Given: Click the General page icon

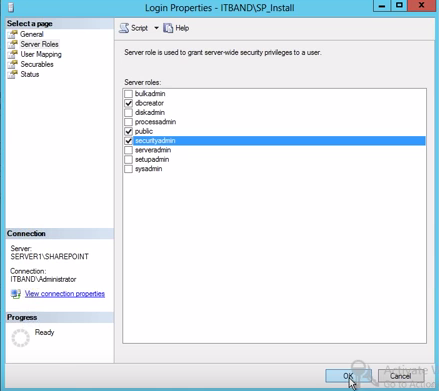Looking at the screenshot, I should 13,34.
